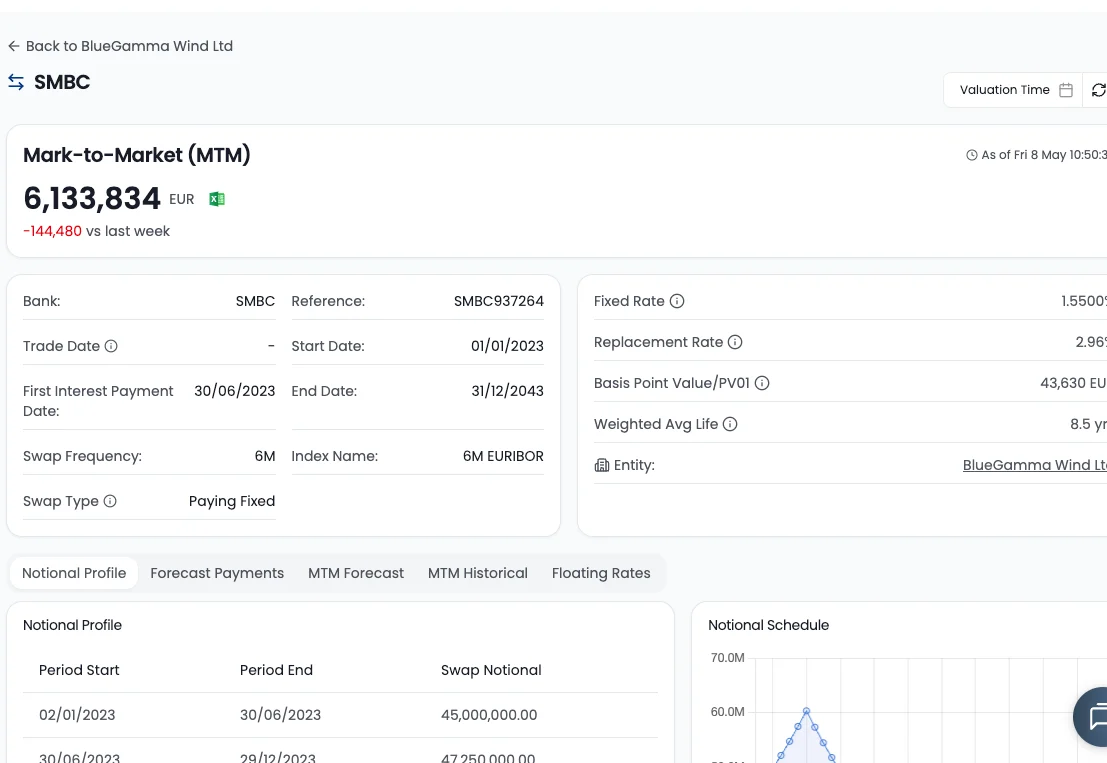Switch to the MTM Forecast tab
Image resolution: width=1107 pixels, height=763 pixels.
(x=356, y=573)
